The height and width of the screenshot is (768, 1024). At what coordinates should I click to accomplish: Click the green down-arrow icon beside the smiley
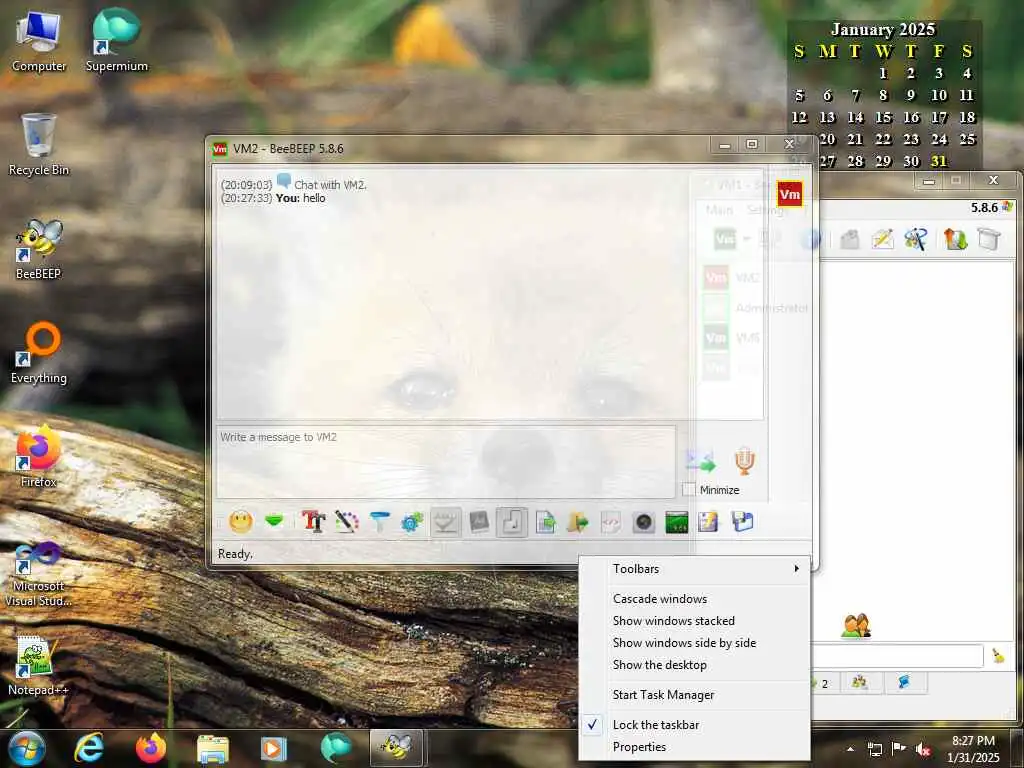pyautogui.click(x=274, y=521)
